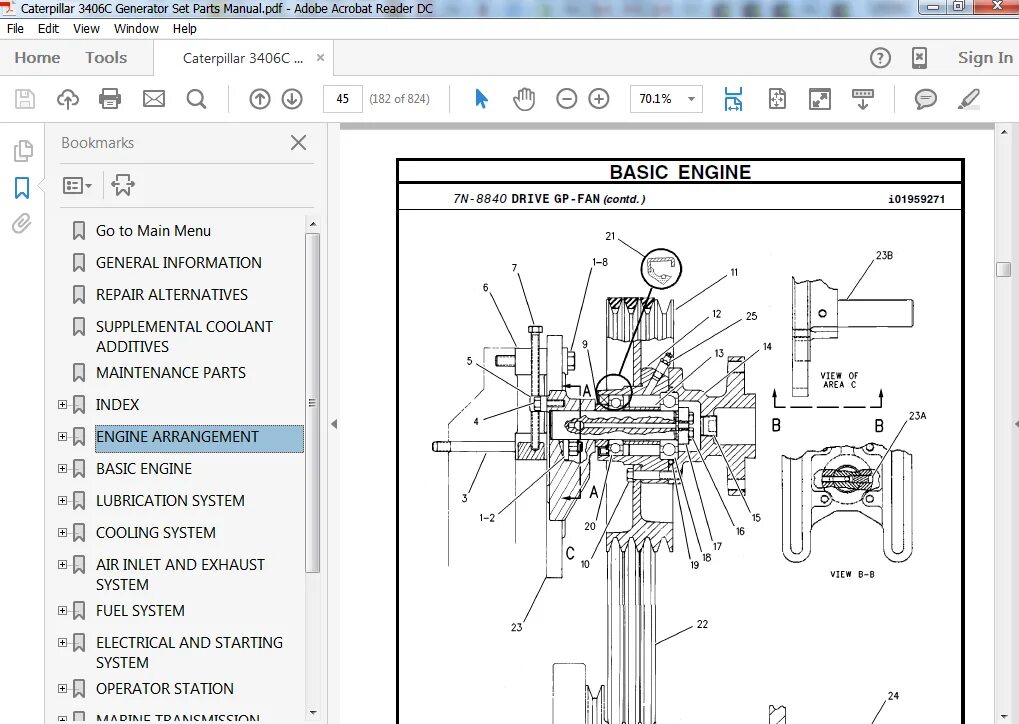
Task: Click the upload to cloud icon
Action: tap(68, 99)
